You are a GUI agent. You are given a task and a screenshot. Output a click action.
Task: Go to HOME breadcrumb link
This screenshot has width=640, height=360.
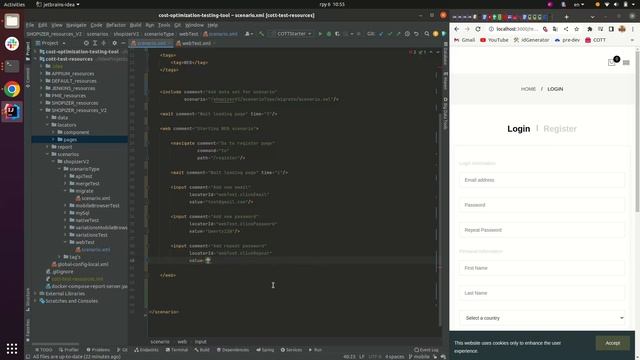point(528,89)
